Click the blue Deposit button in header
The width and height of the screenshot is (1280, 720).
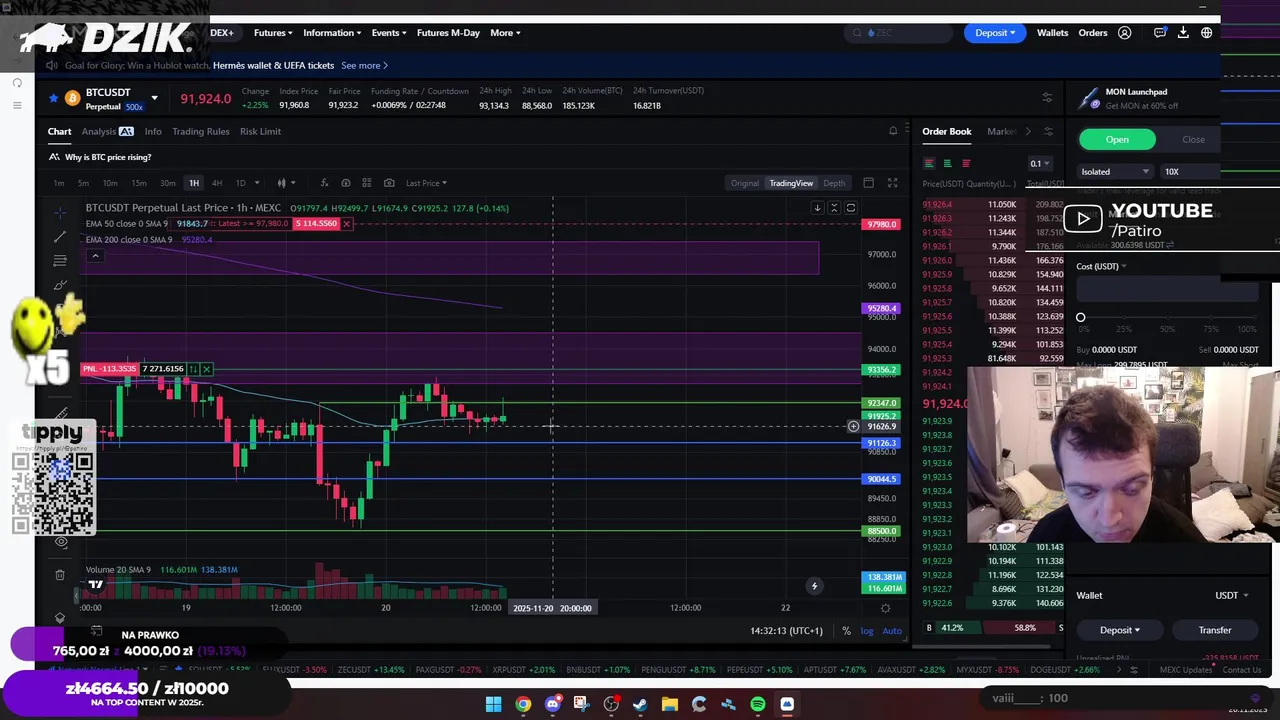coord(995,33)
